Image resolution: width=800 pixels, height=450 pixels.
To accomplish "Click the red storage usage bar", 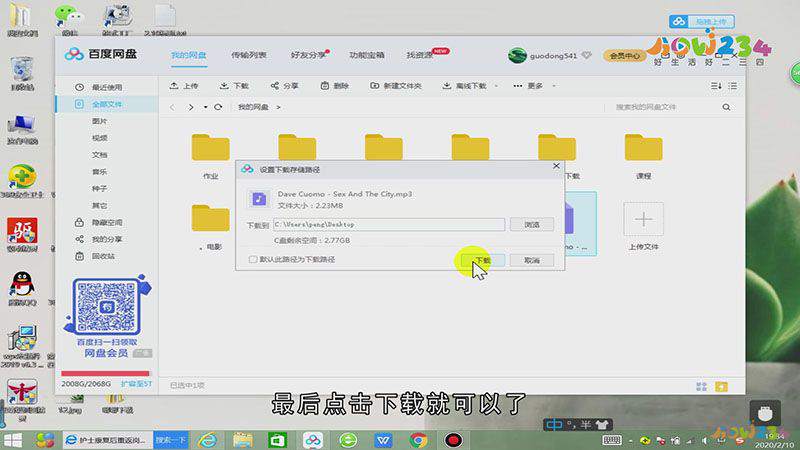I will [x=105, y=373].
